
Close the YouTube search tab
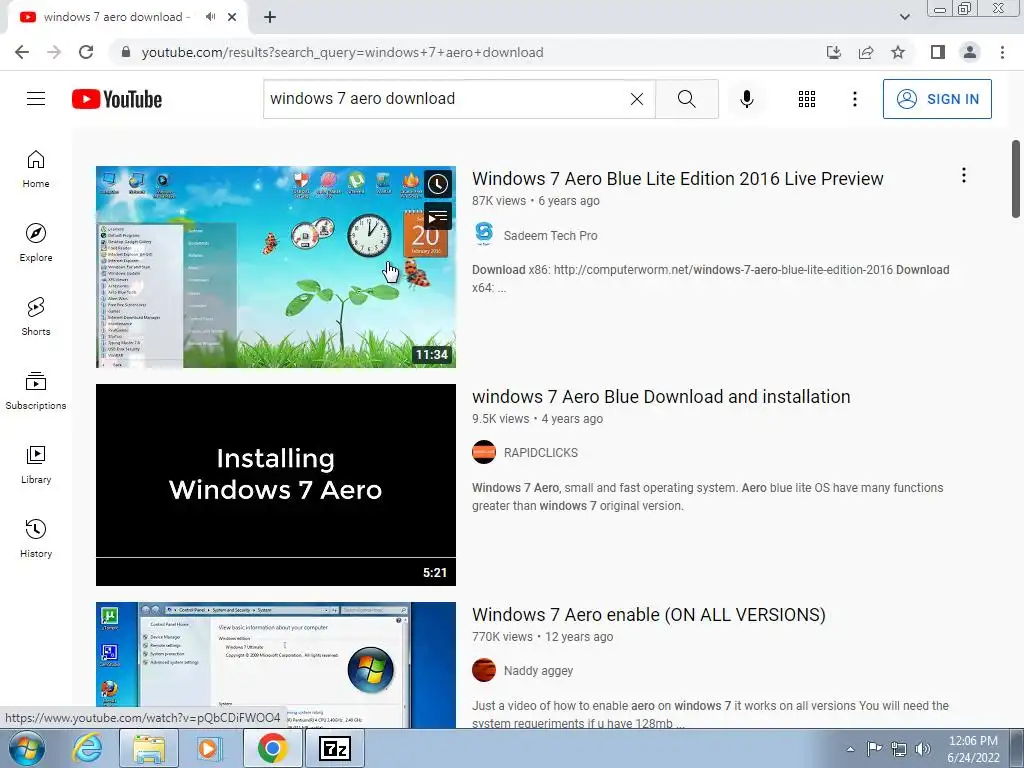tap(232, 17)
